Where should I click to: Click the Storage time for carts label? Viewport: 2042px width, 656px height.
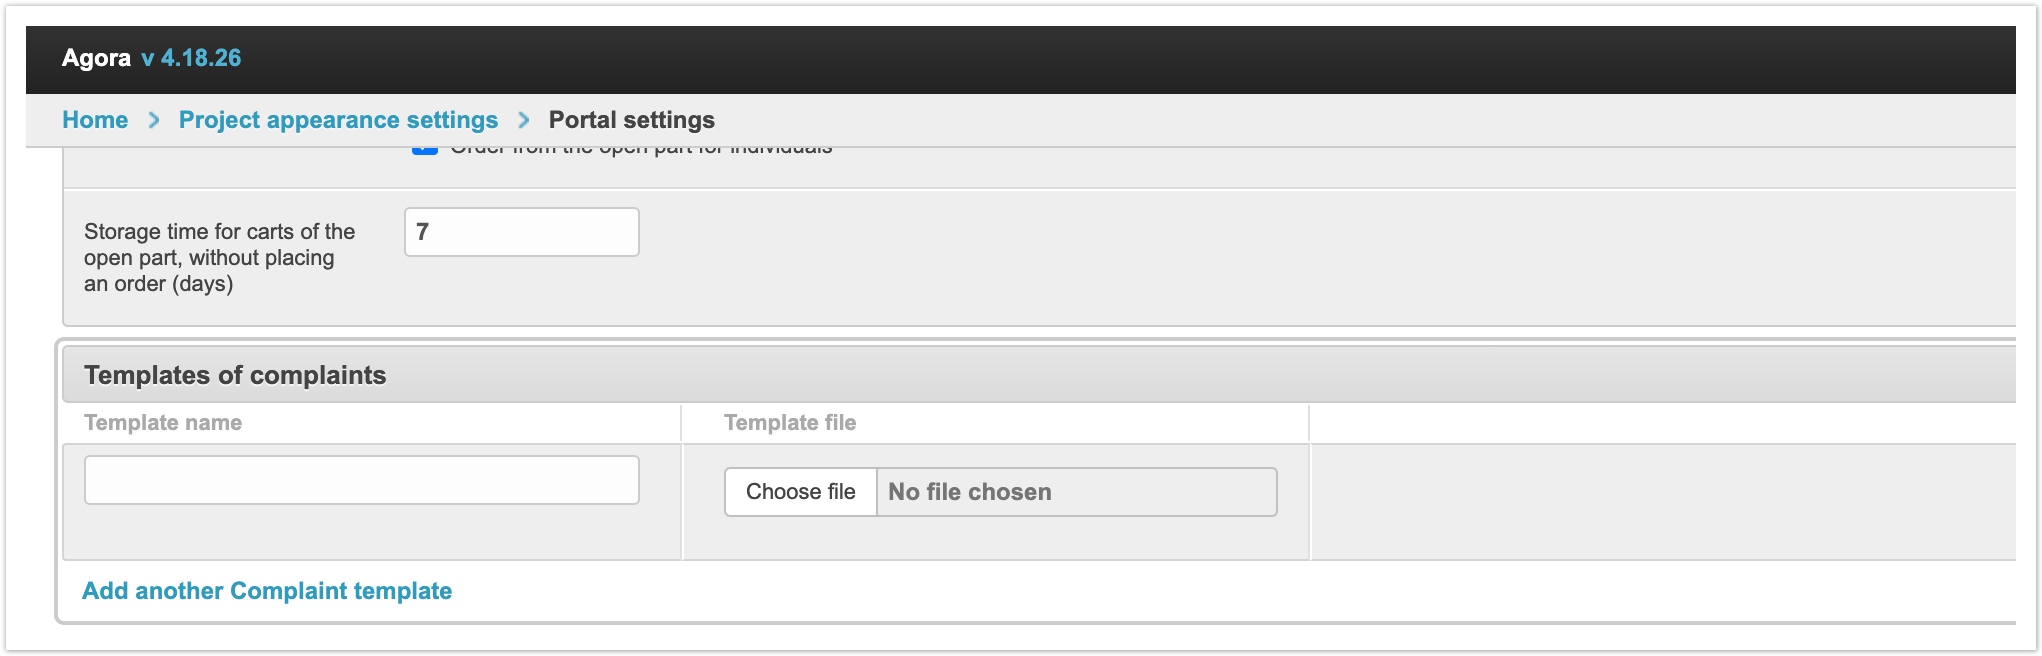click(219, 257)
